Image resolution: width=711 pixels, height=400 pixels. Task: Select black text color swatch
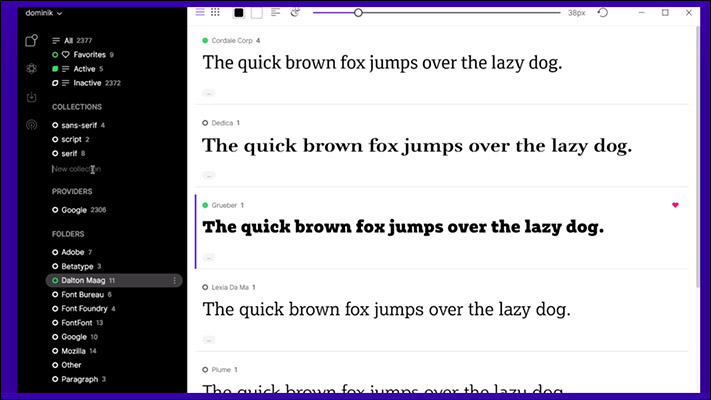coord(239,13)
